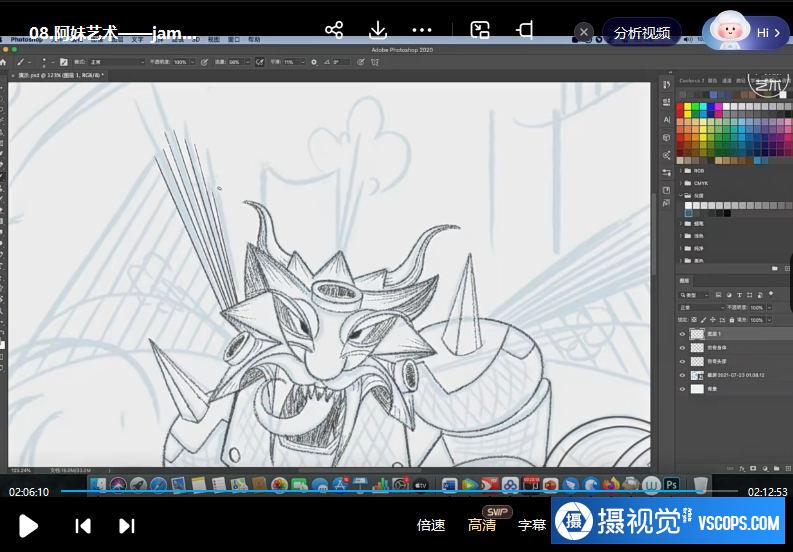The image size is (793, 552).
Task: Open the Properties panel icon in side strip
Action: coord(666,102)
